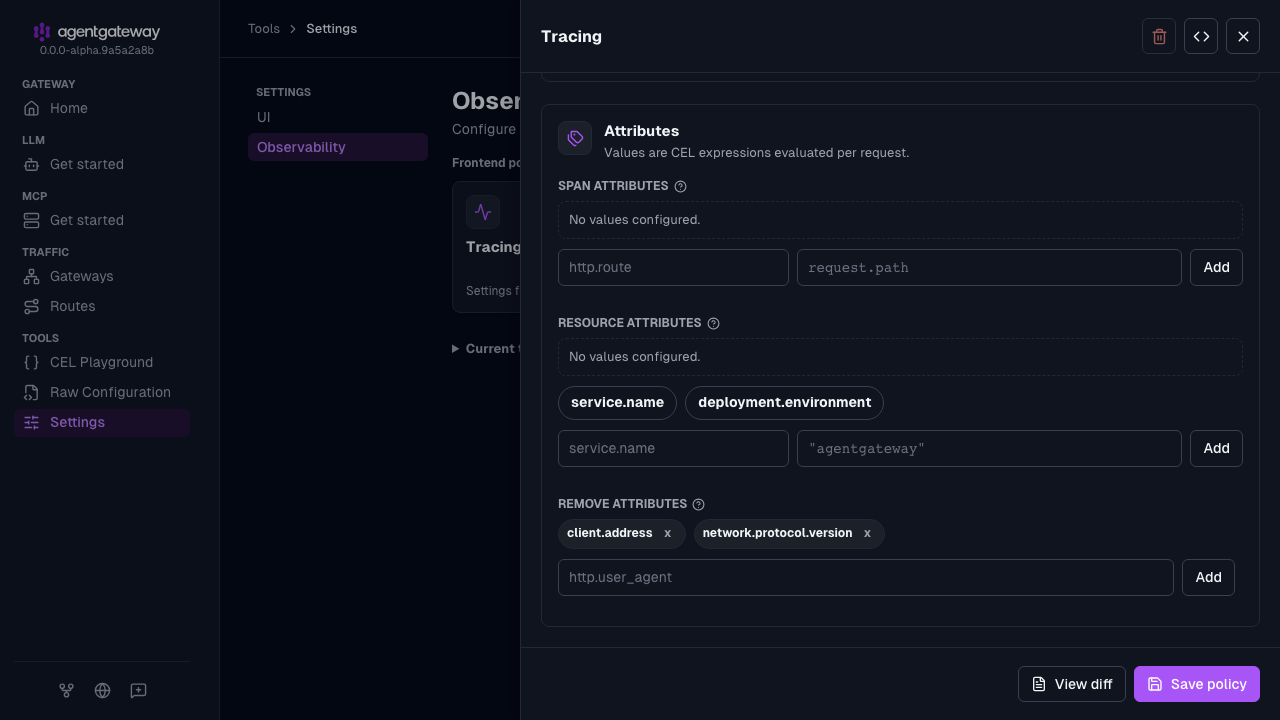Focus resource expression field "agentgateway"

pyautogui.click(x=989, y=448)
